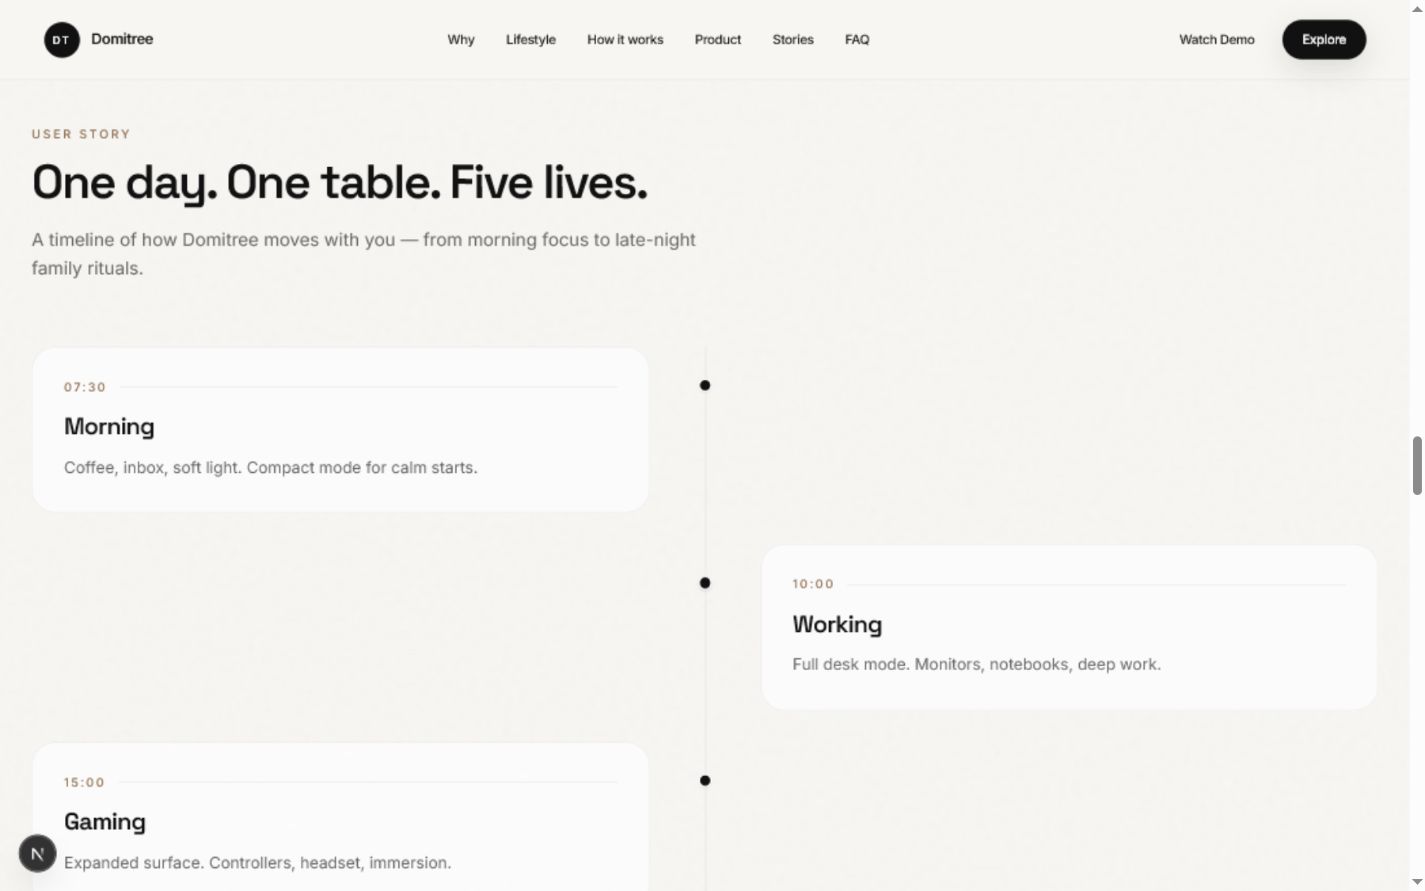The width and height of the screenshot is (1425, 891).
Task: Click the Working timeline card
Action: click(x=1069, y=628)
